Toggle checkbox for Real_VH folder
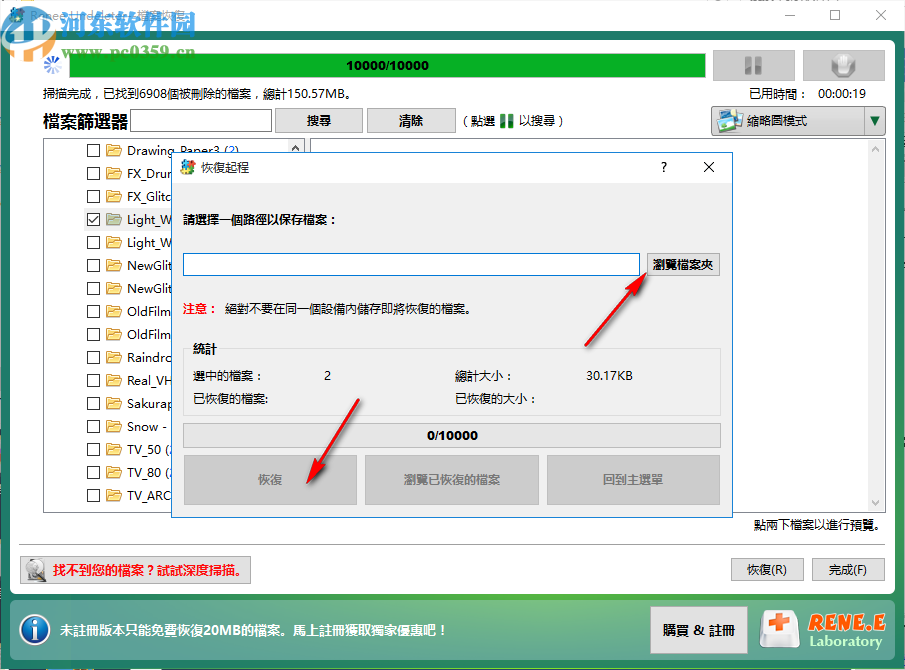 (x=93, y=380)
